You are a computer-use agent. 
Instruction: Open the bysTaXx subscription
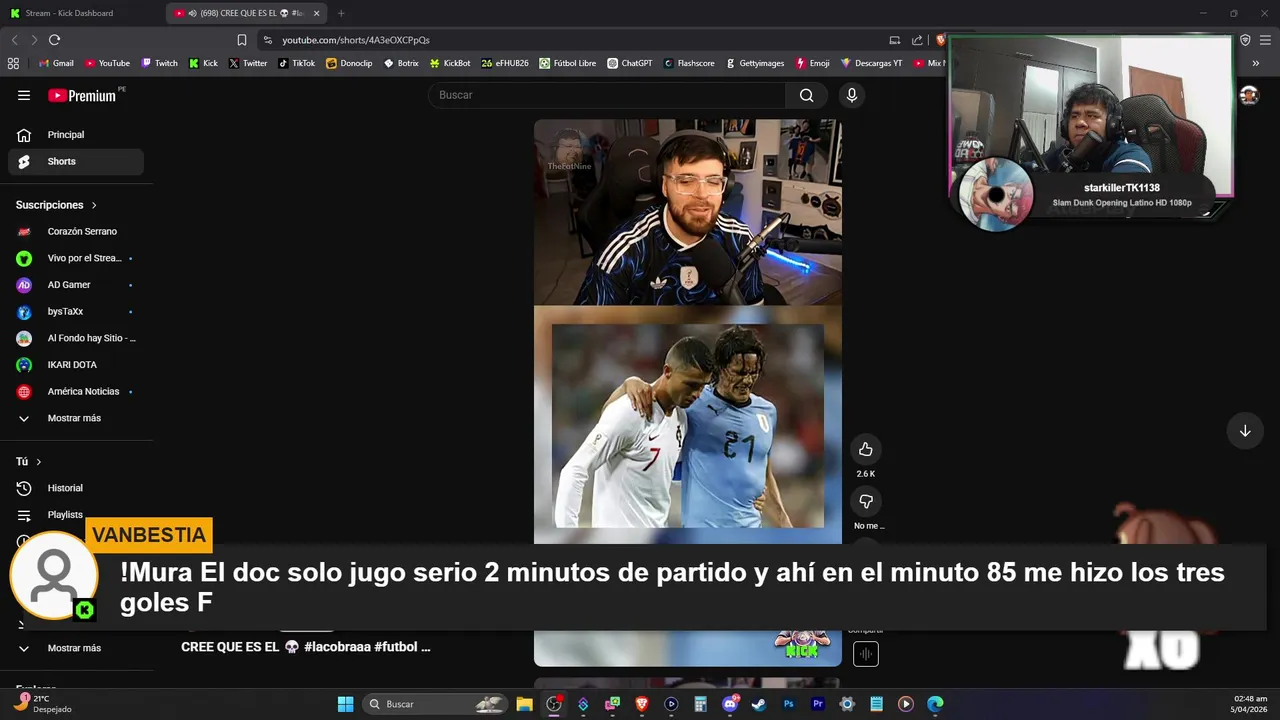coord(75,312)
